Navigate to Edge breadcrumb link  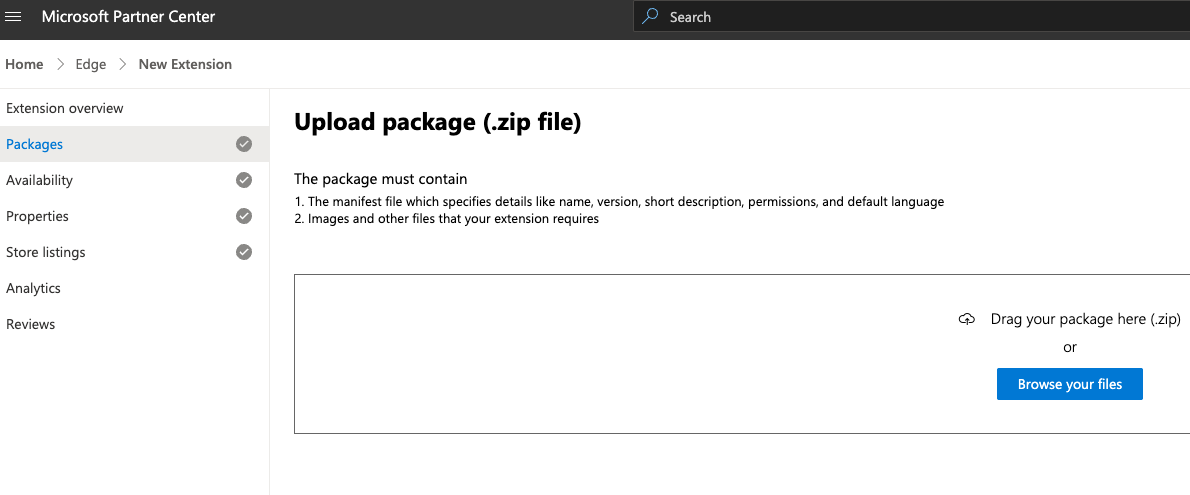click(x=91, y=64)
